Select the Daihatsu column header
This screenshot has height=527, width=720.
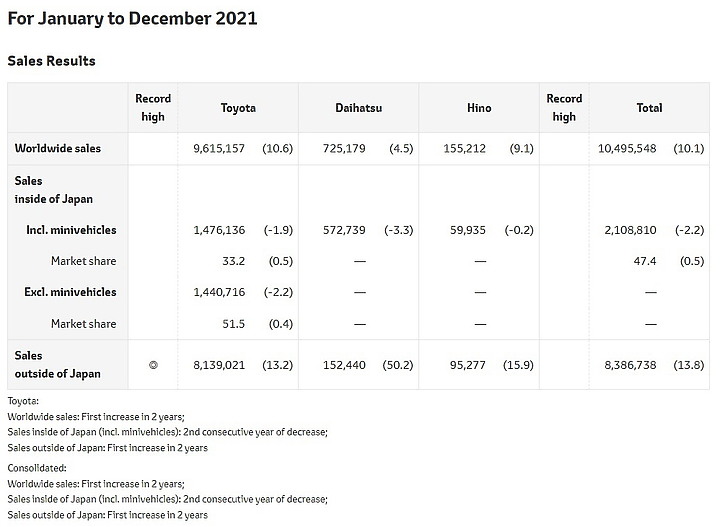[359, 108]
